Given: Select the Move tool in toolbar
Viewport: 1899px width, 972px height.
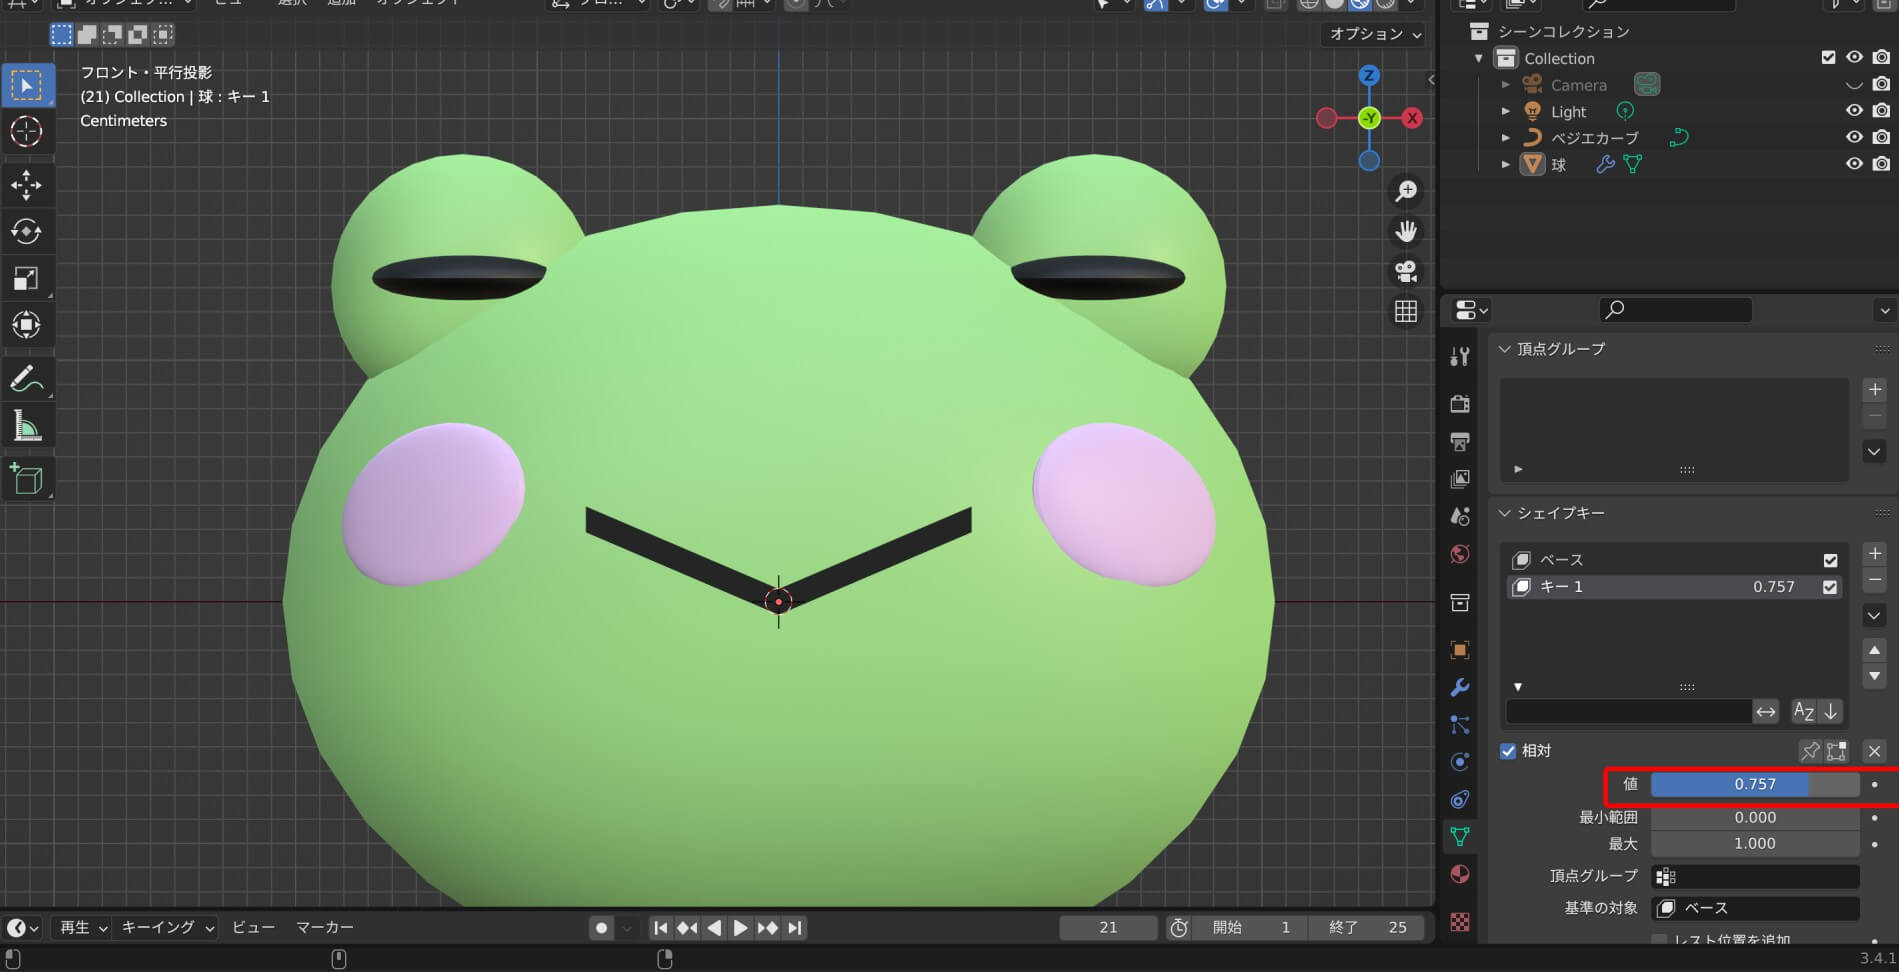Looking at the screenshot, I should pos(26,185).
